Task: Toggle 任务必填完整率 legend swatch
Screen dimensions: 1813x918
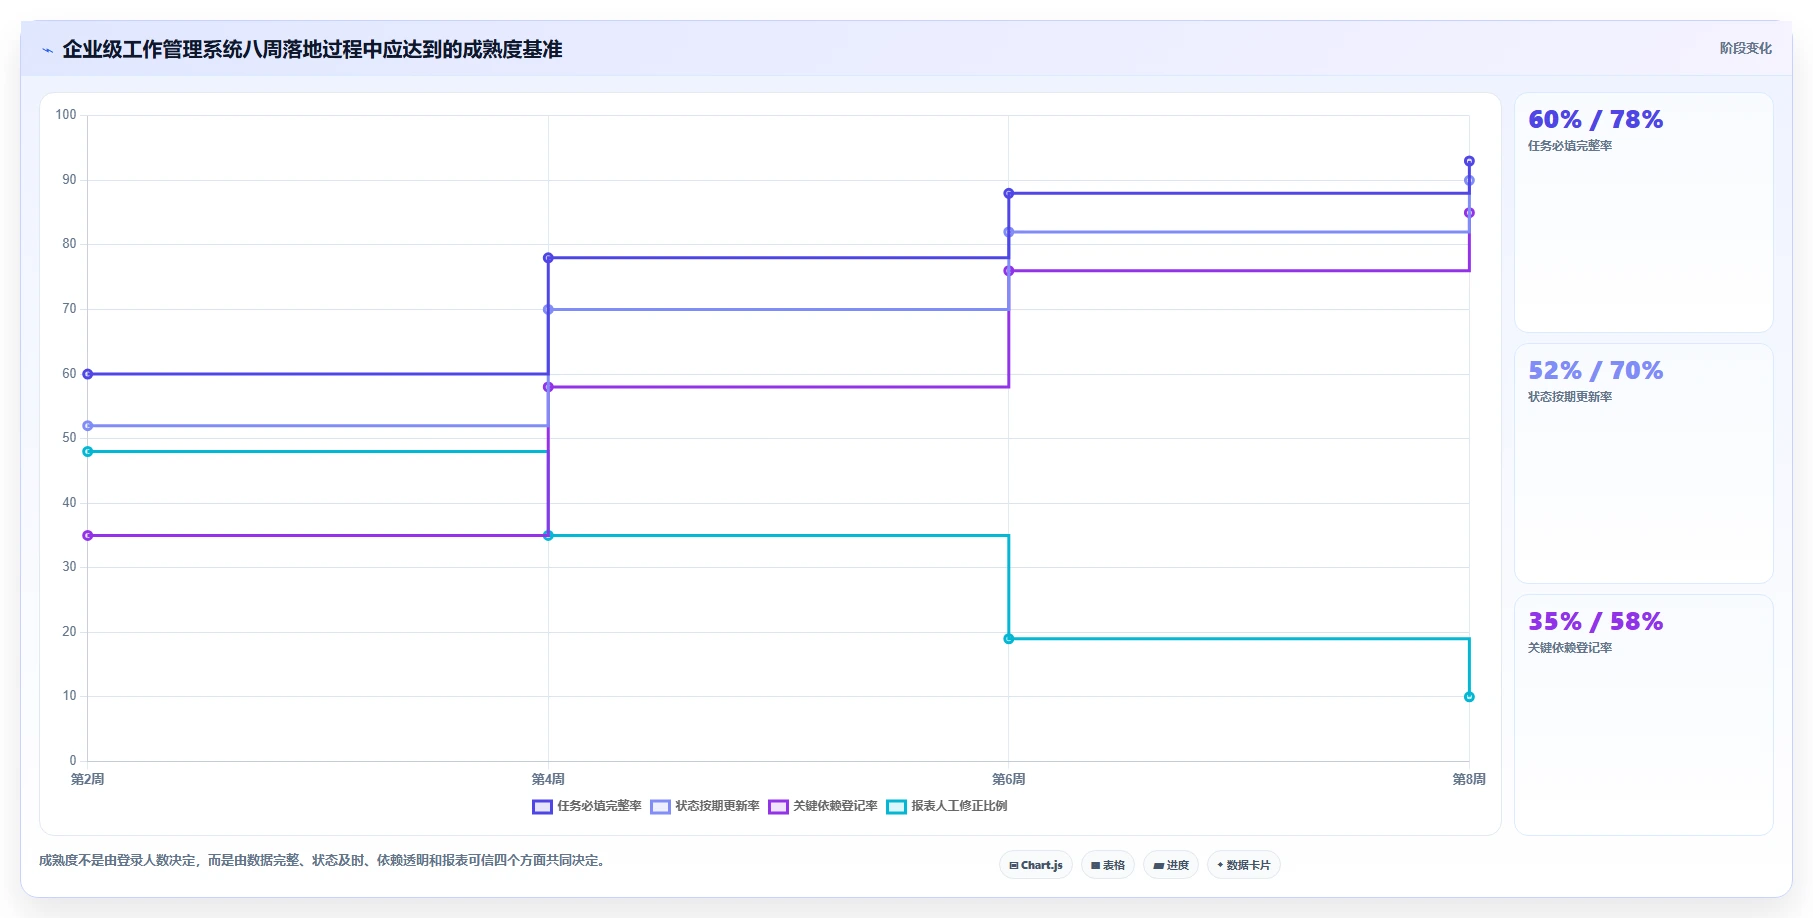Action: (x=542, y=807)
